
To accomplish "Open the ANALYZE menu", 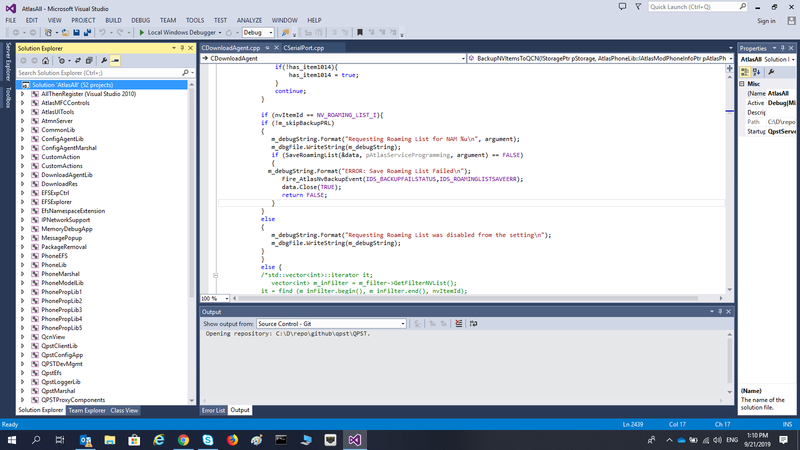I will (249, 21).
